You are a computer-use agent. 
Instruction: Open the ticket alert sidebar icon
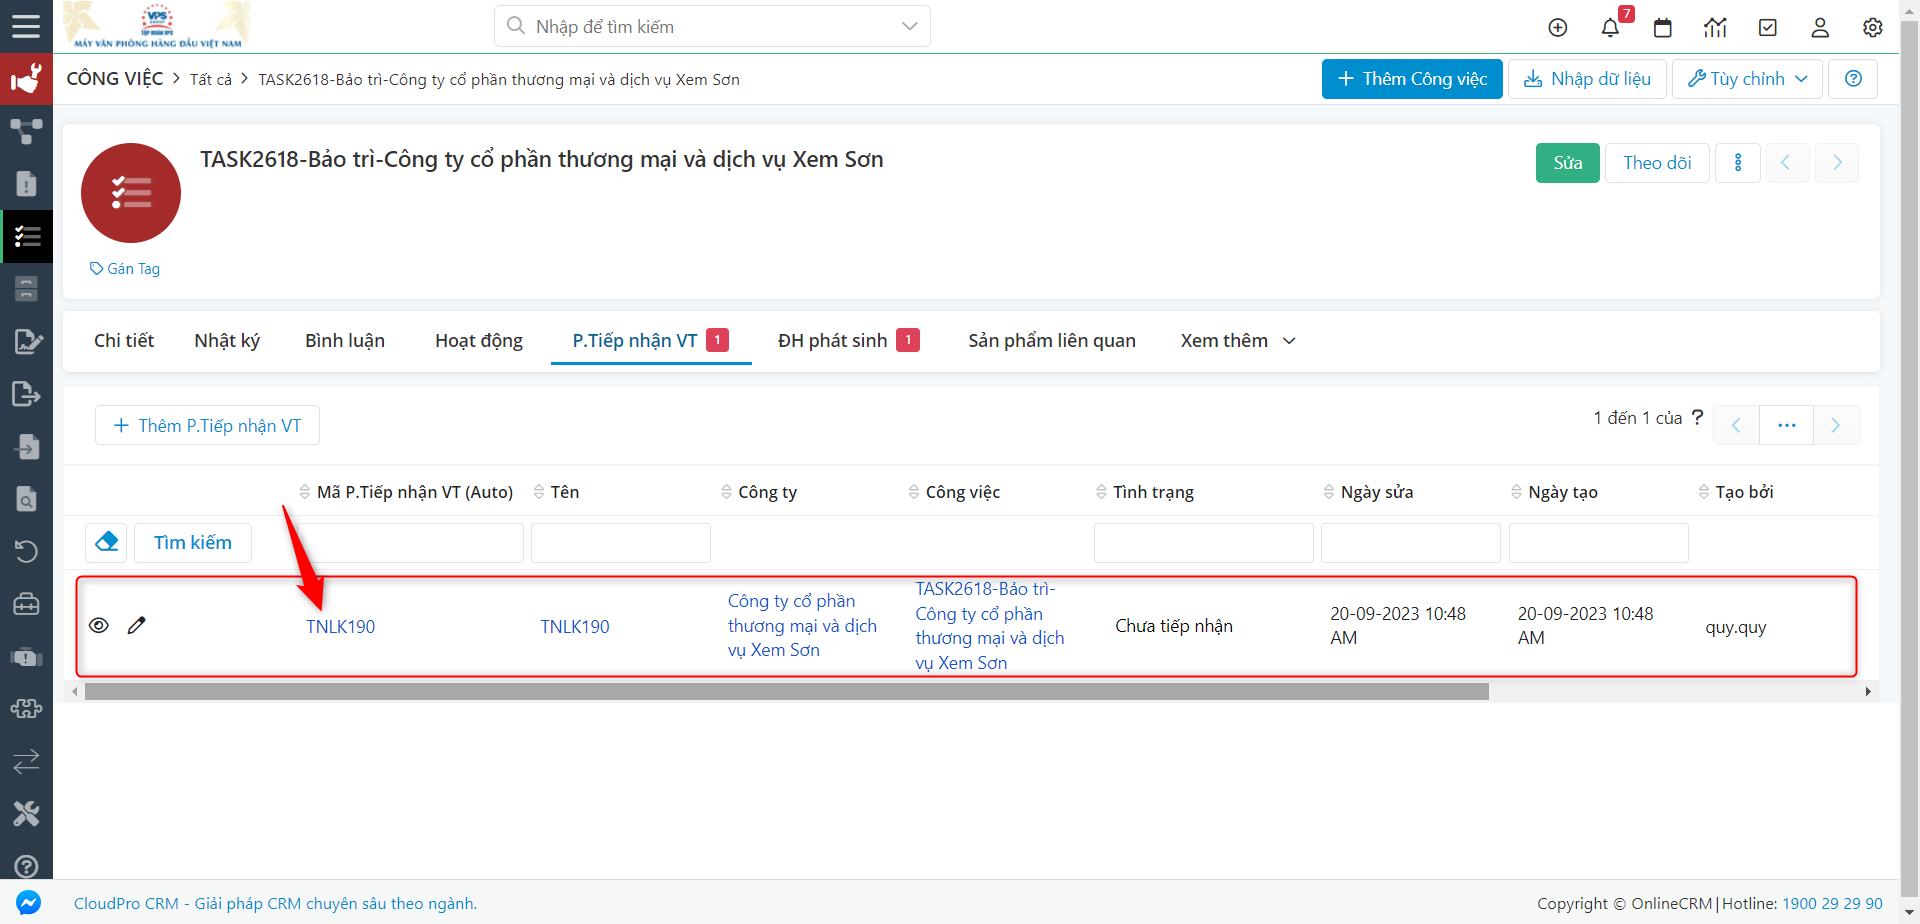pos(26,657)
